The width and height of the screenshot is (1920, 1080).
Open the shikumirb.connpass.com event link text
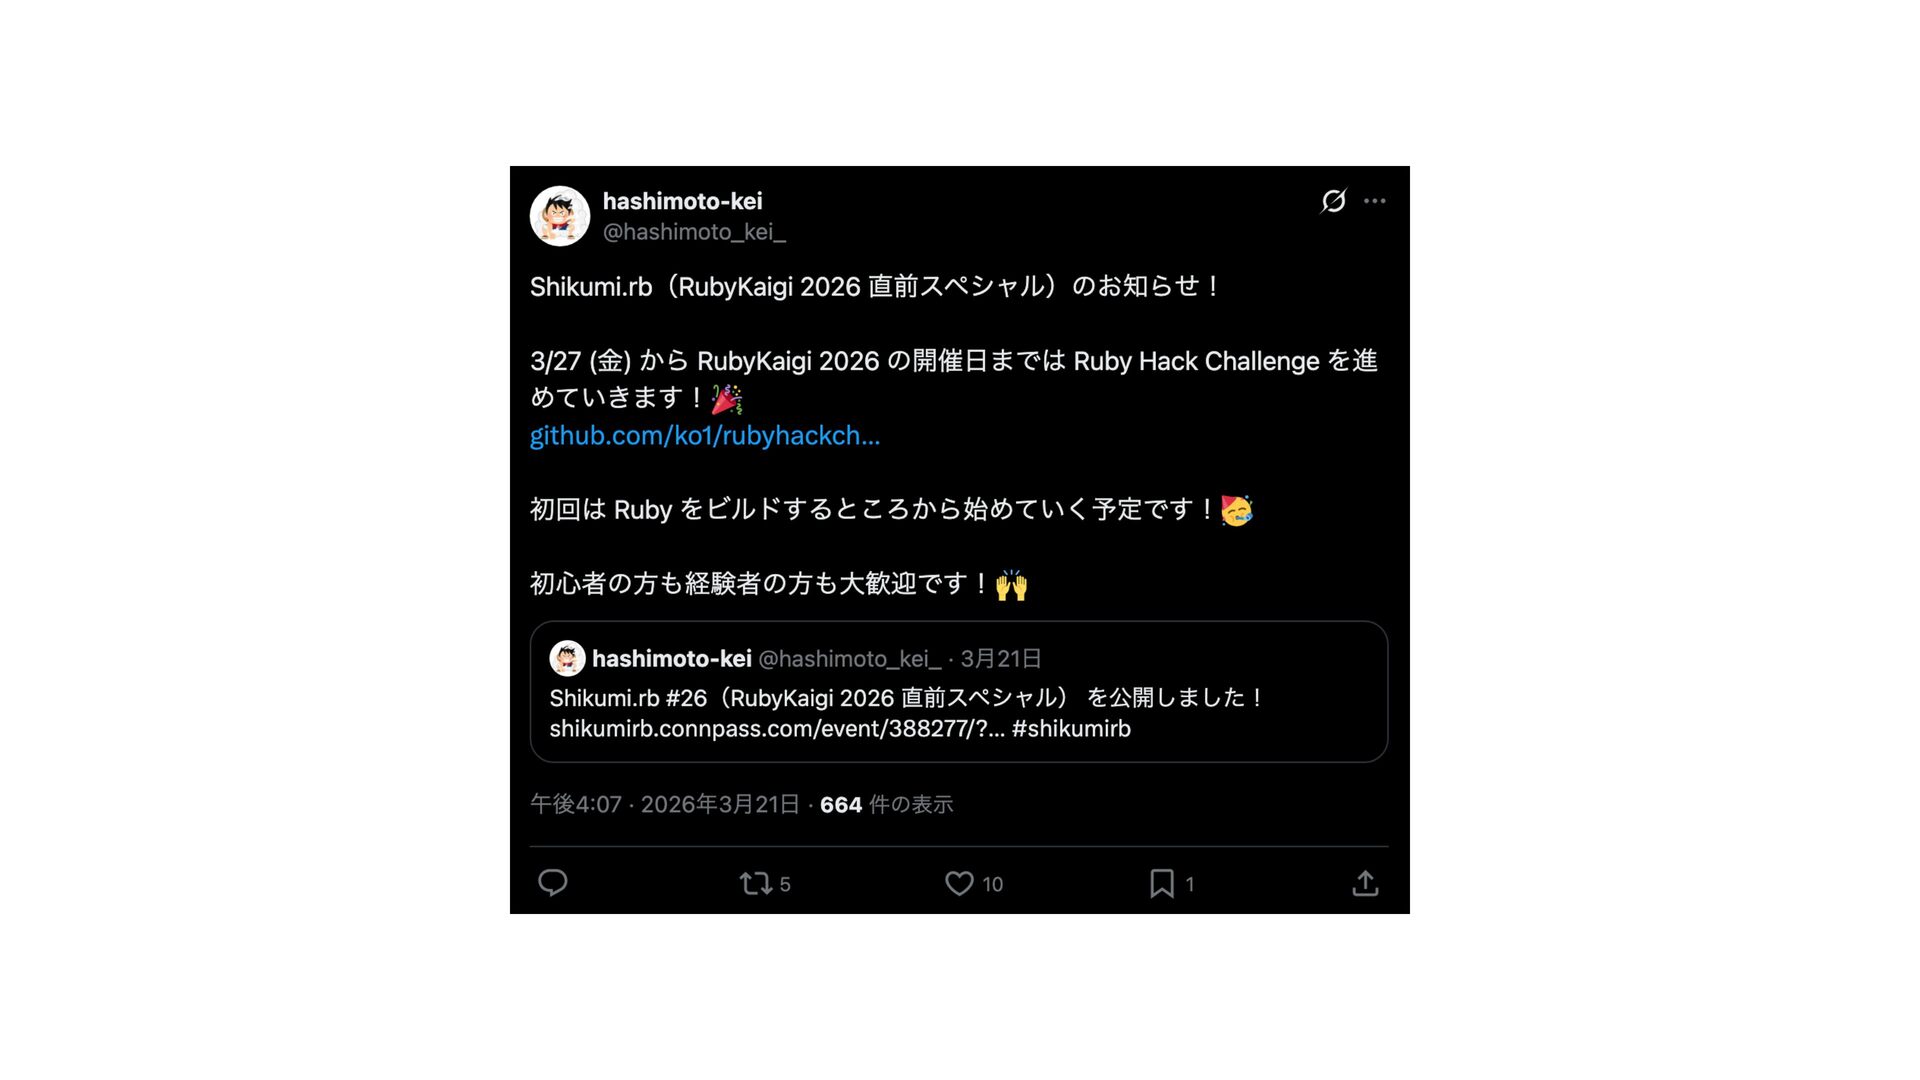[x=777, y=729]
